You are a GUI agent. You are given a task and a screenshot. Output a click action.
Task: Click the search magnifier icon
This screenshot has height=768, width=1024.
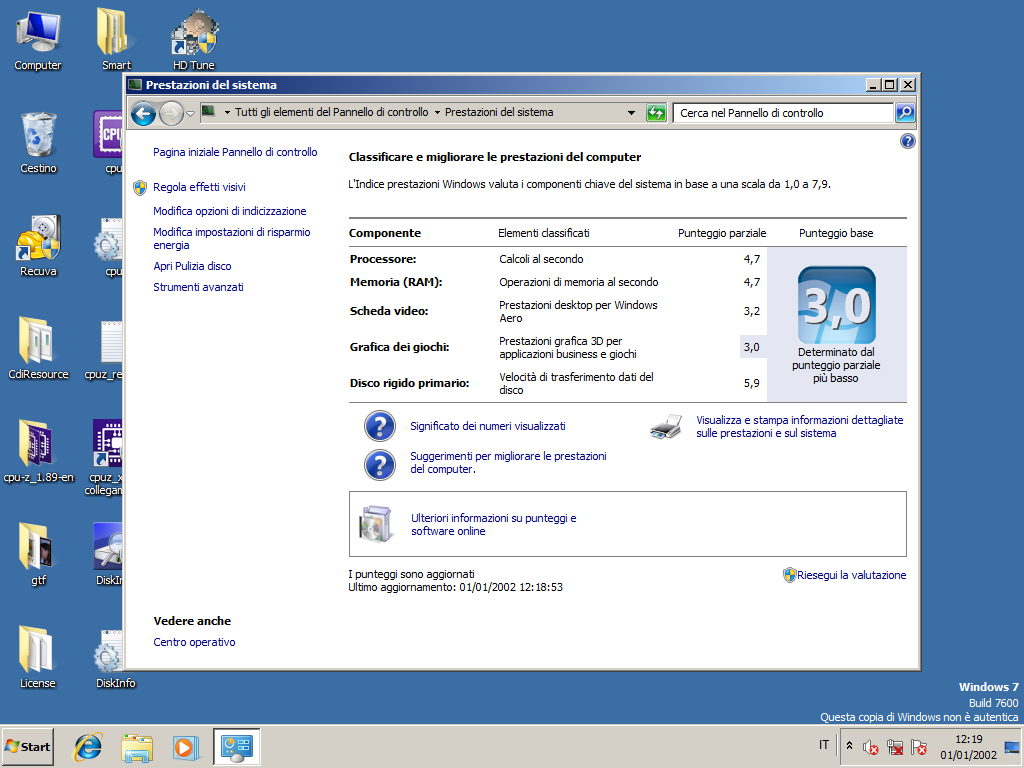click(905, 113)
